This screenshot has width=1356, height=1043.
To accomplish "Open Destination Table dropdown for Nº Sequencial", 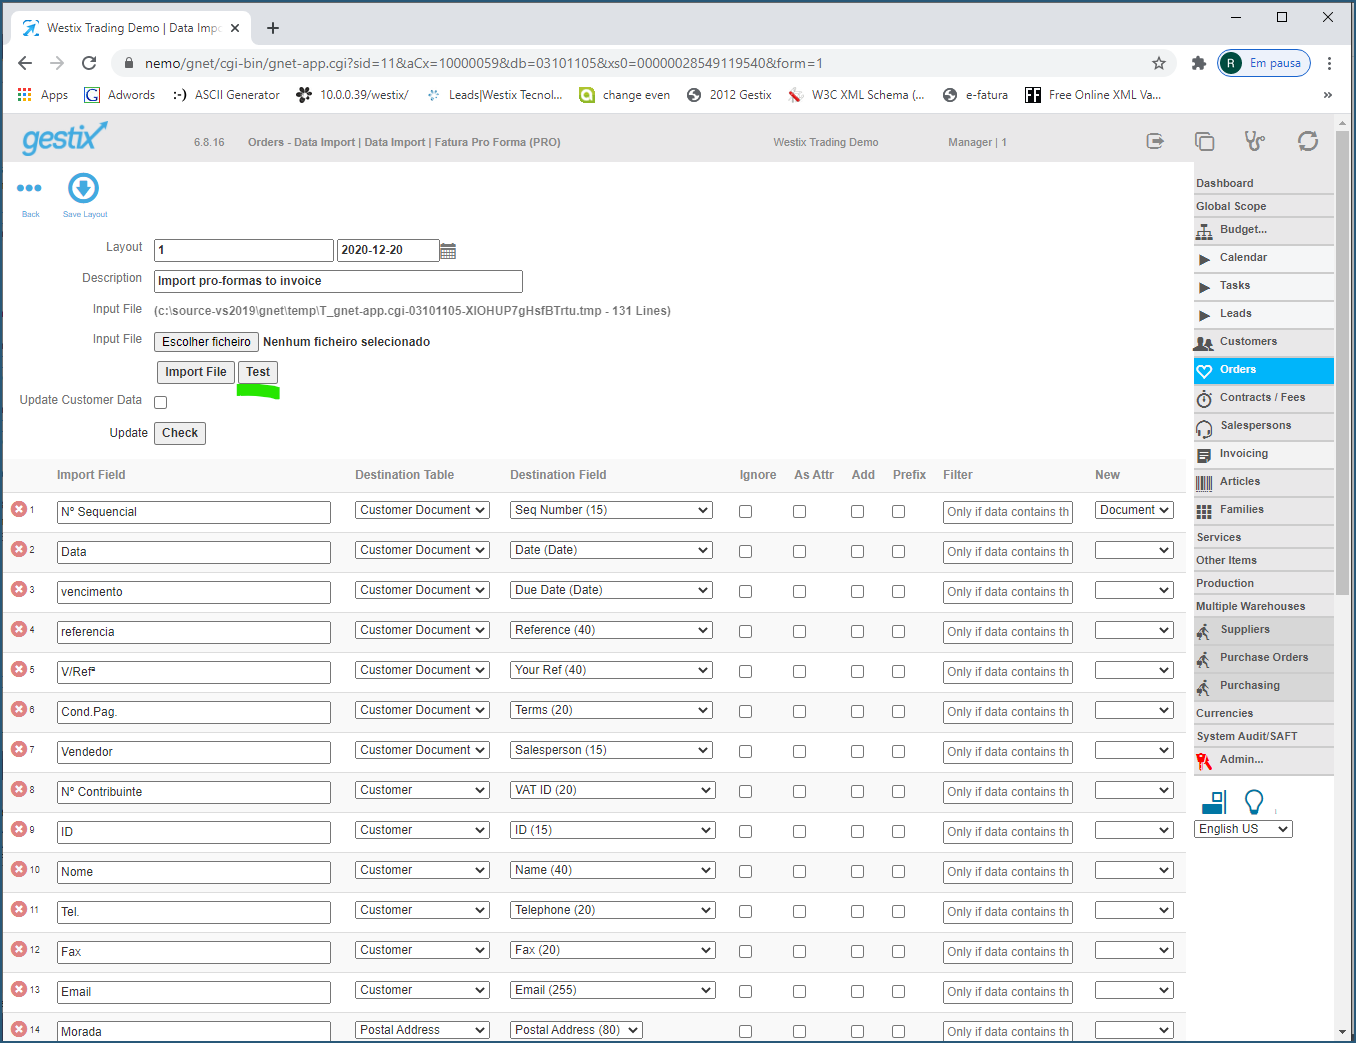I will (x=422, y=510).
